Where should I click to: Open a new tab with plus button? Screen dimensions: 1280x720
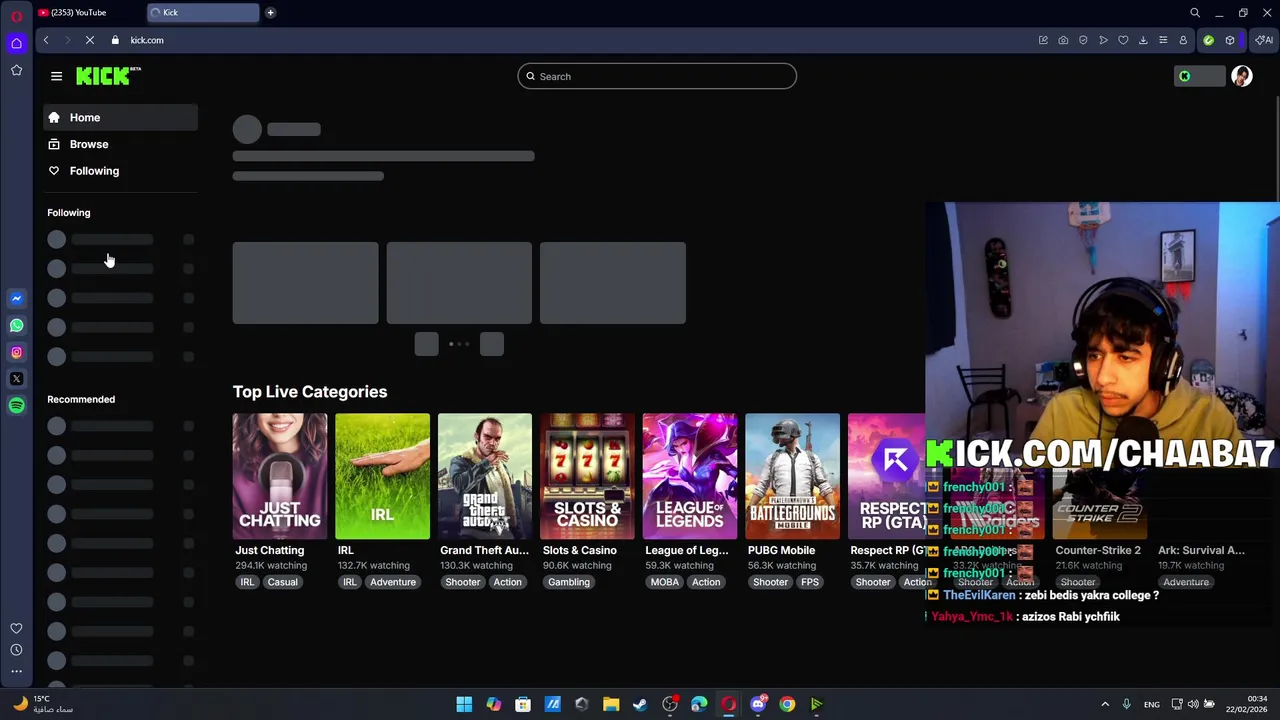click(270, 13)
